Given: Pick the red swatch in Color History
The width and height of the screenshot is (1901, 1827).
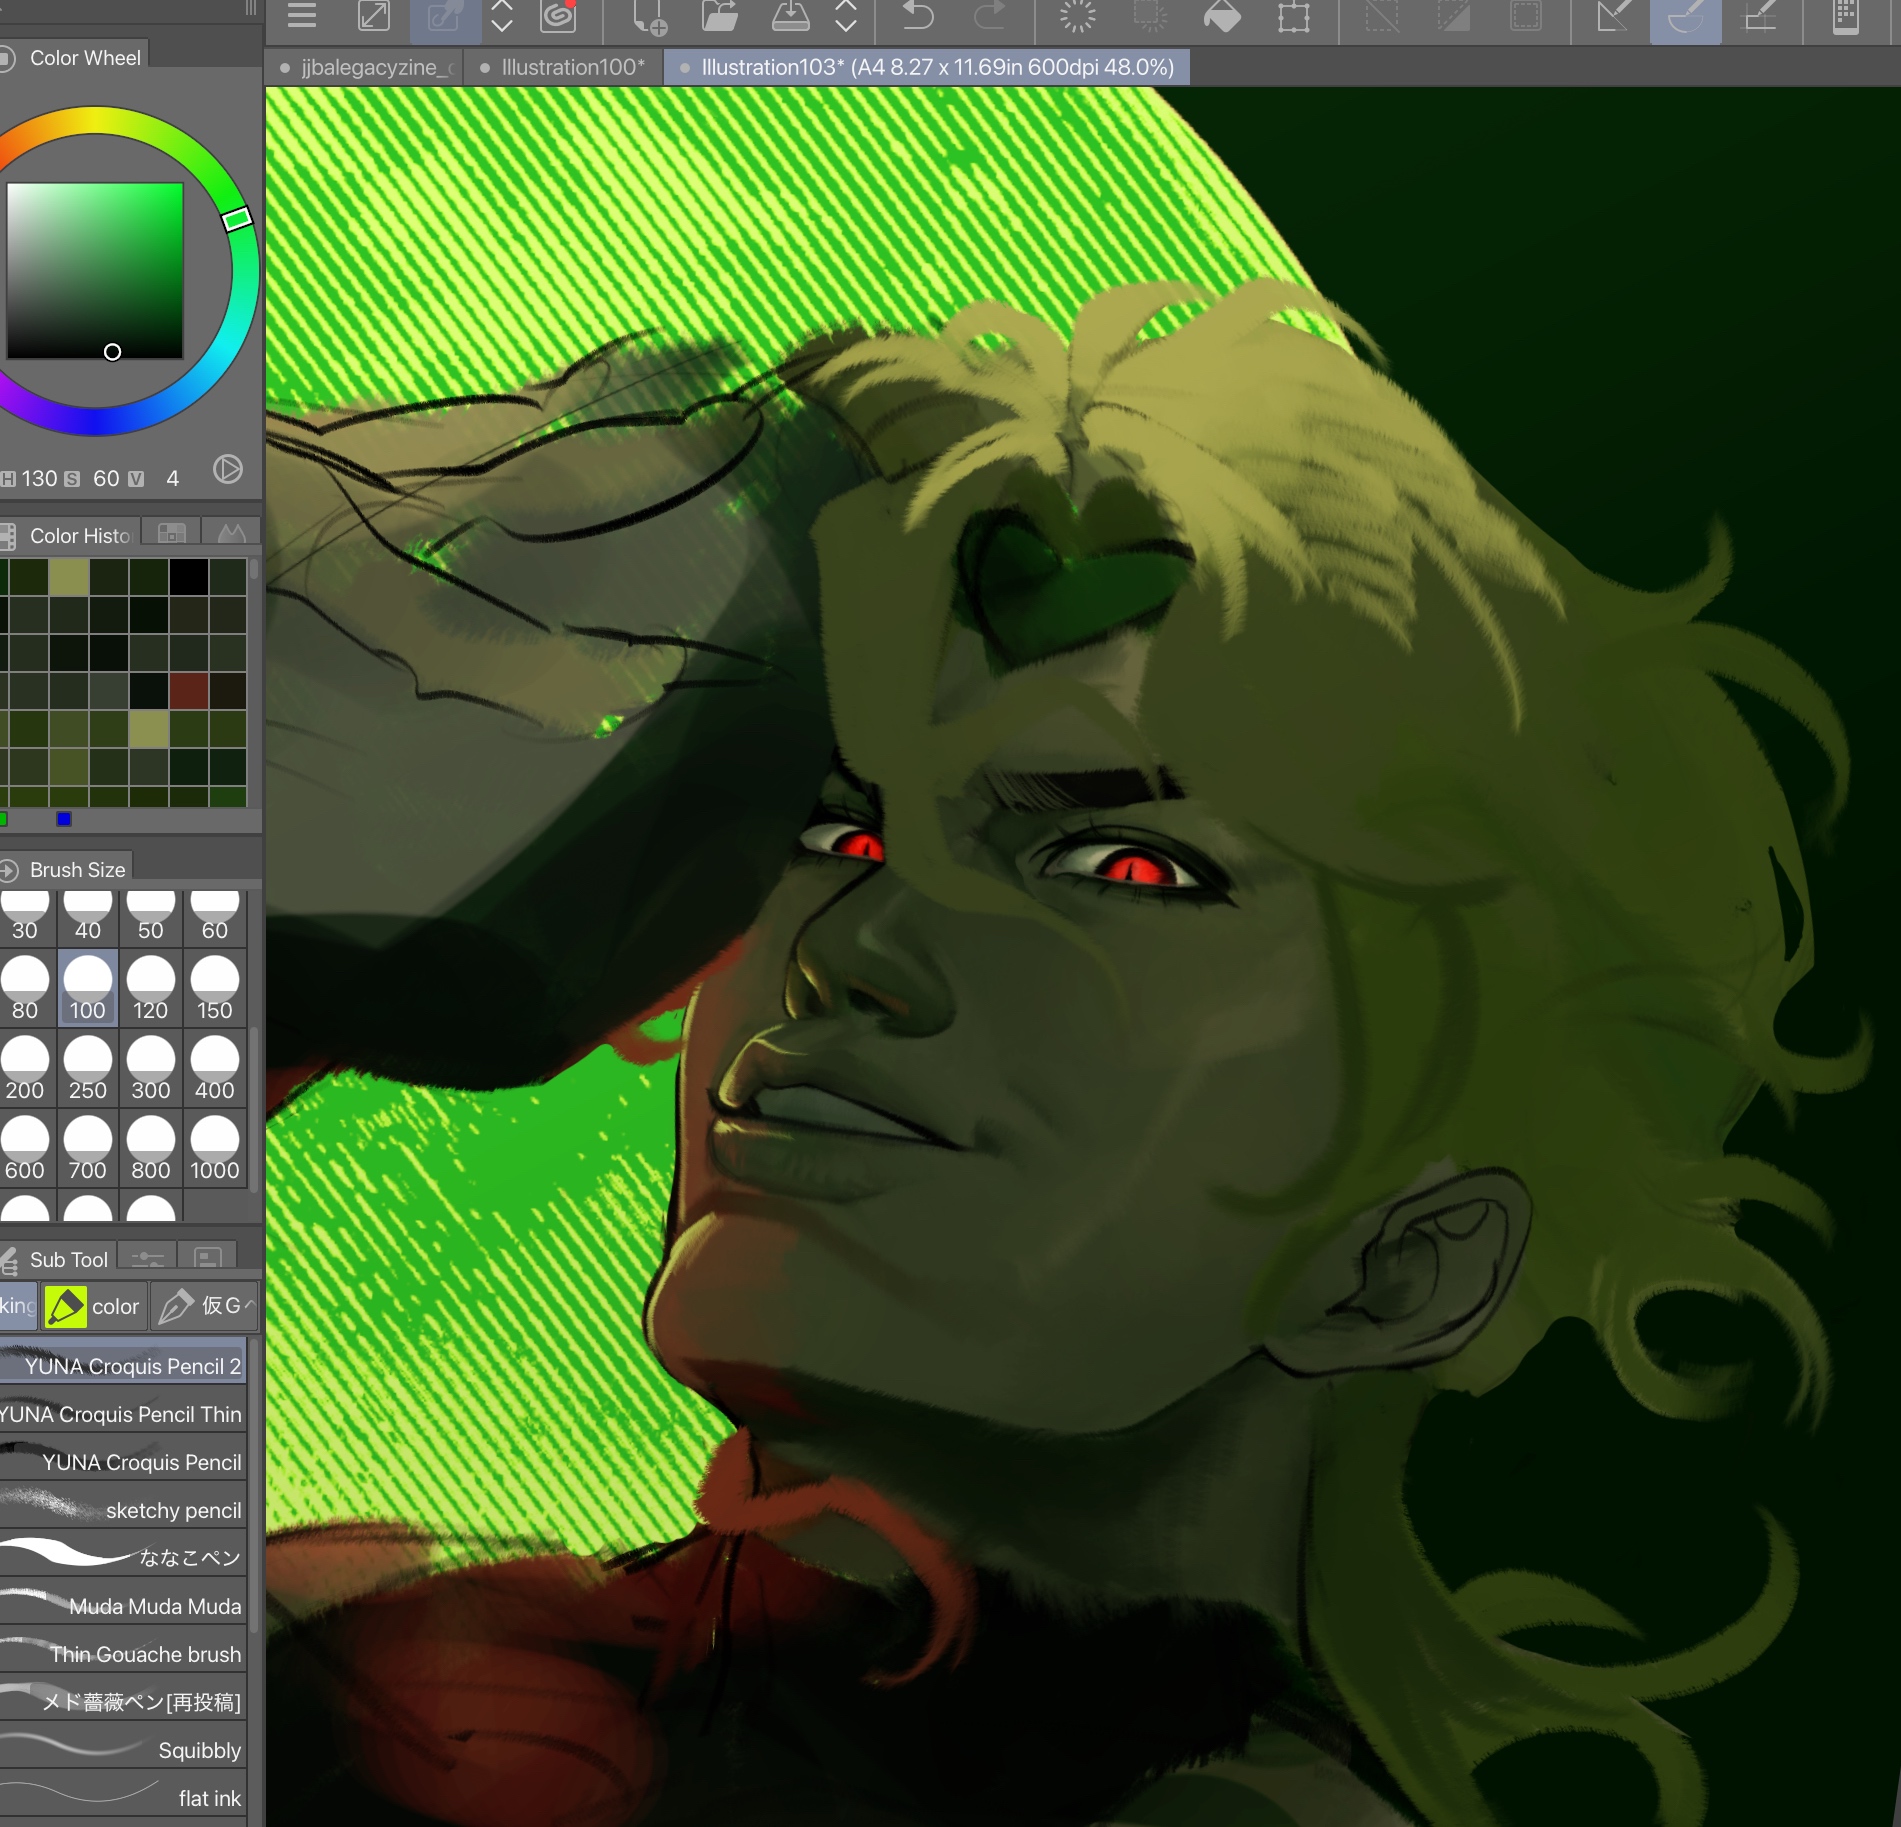Looking at the screenshot, I should [x=188, y=689].
